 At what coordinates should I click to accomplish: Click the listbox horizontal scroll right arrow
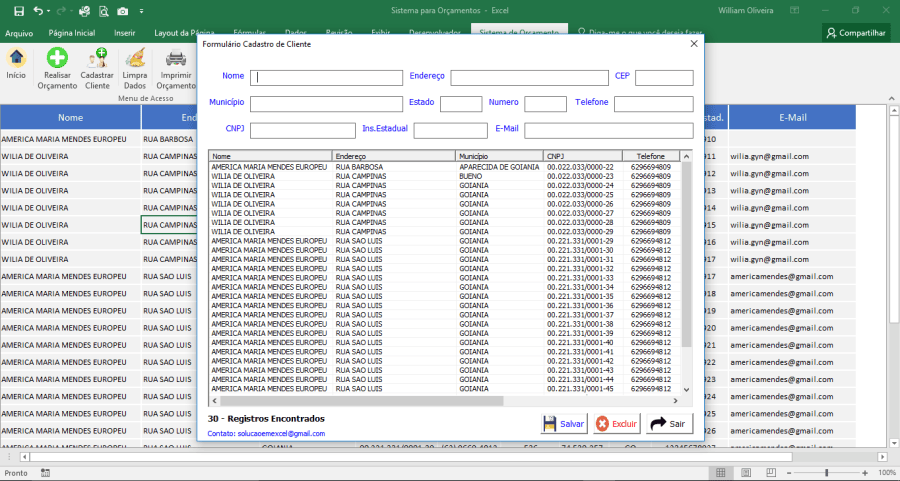676,401
